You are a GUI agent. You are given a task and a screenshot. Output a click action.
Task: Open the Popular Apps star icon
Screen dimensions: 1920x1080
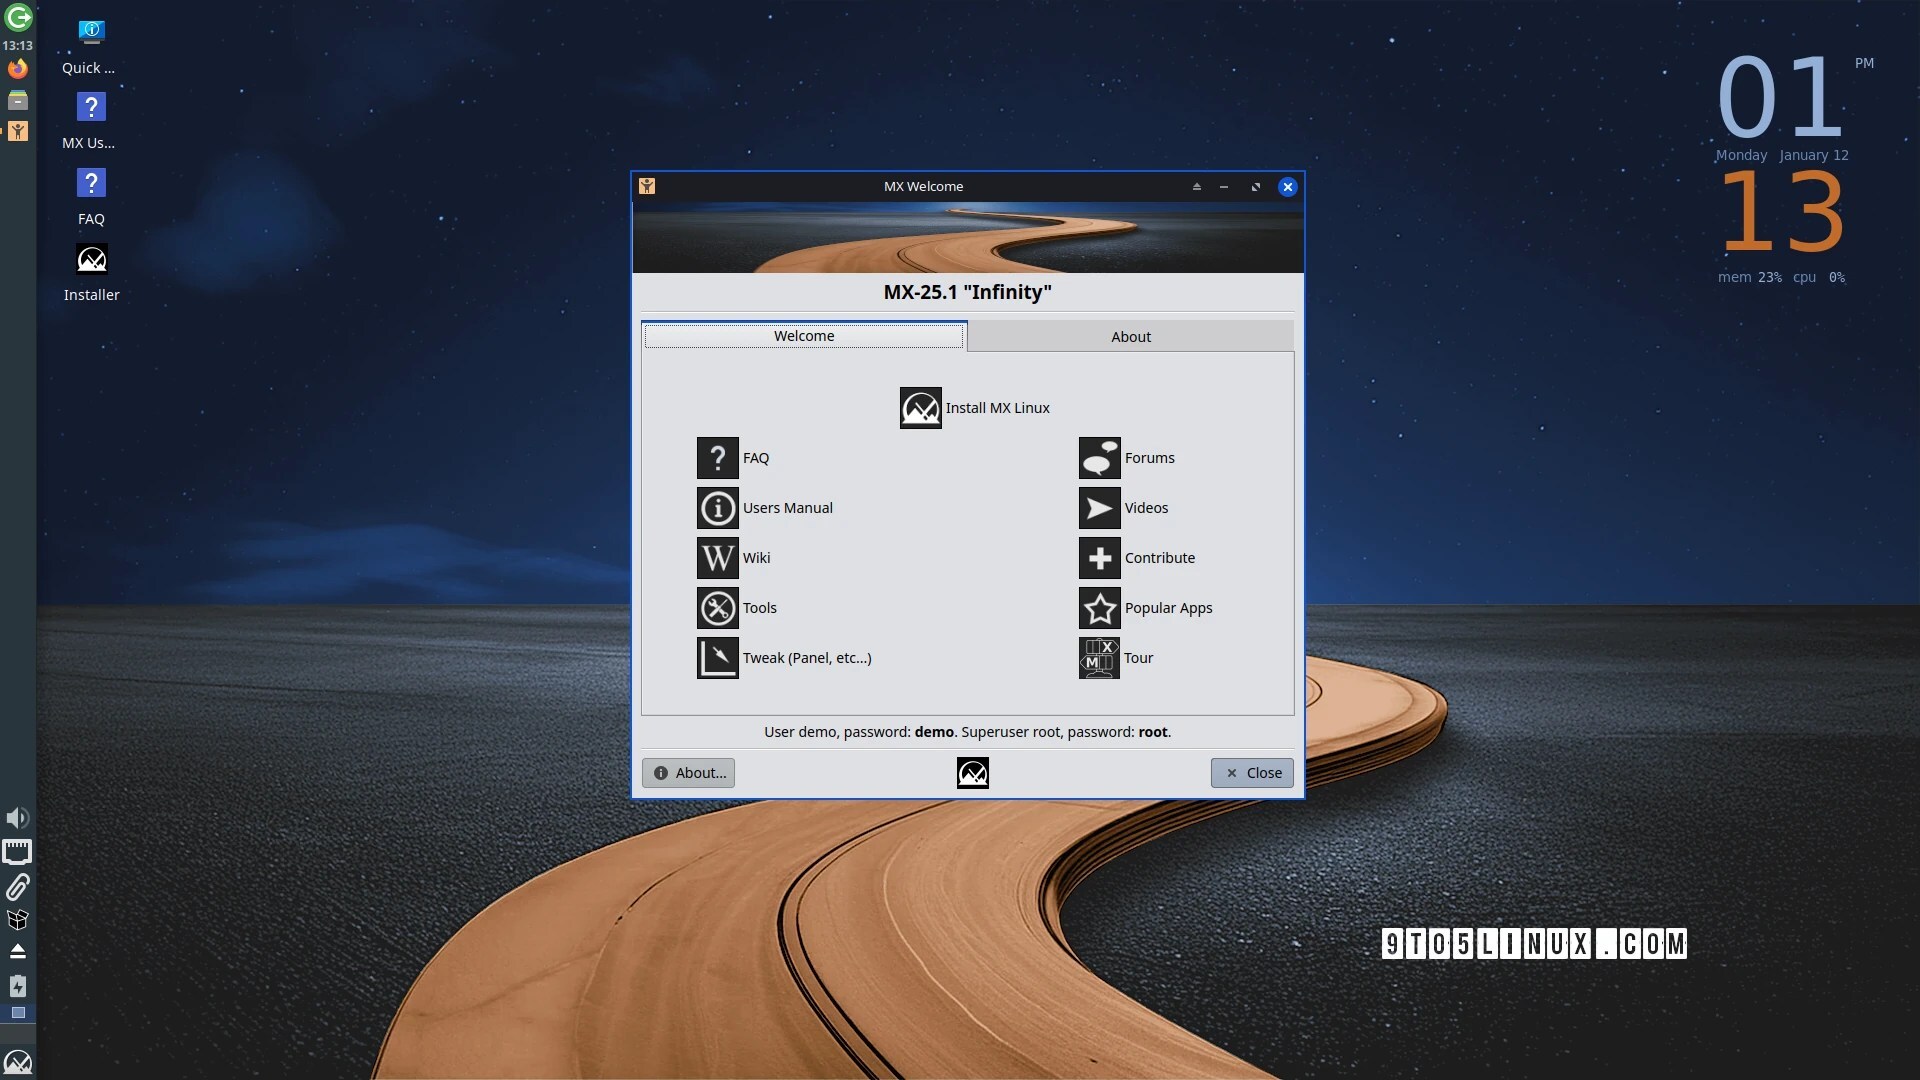pos(1099,608)
